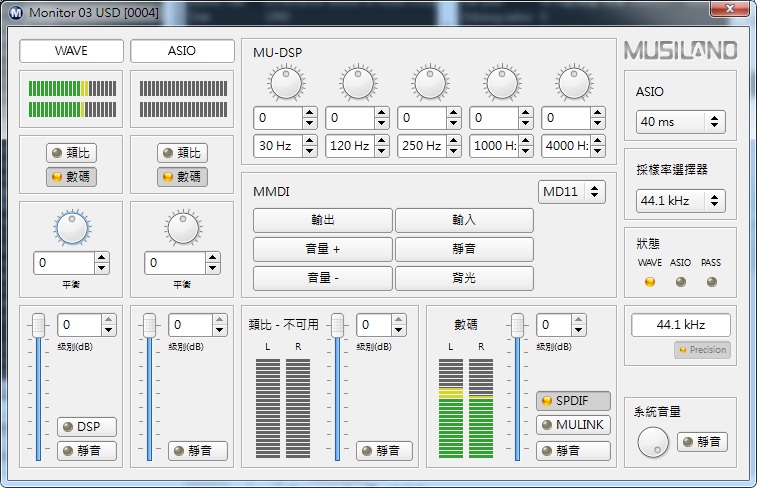This screenshot has width=757, height=488.
Task: Click the WAVE balance knob
Action: tap(72, 229)
